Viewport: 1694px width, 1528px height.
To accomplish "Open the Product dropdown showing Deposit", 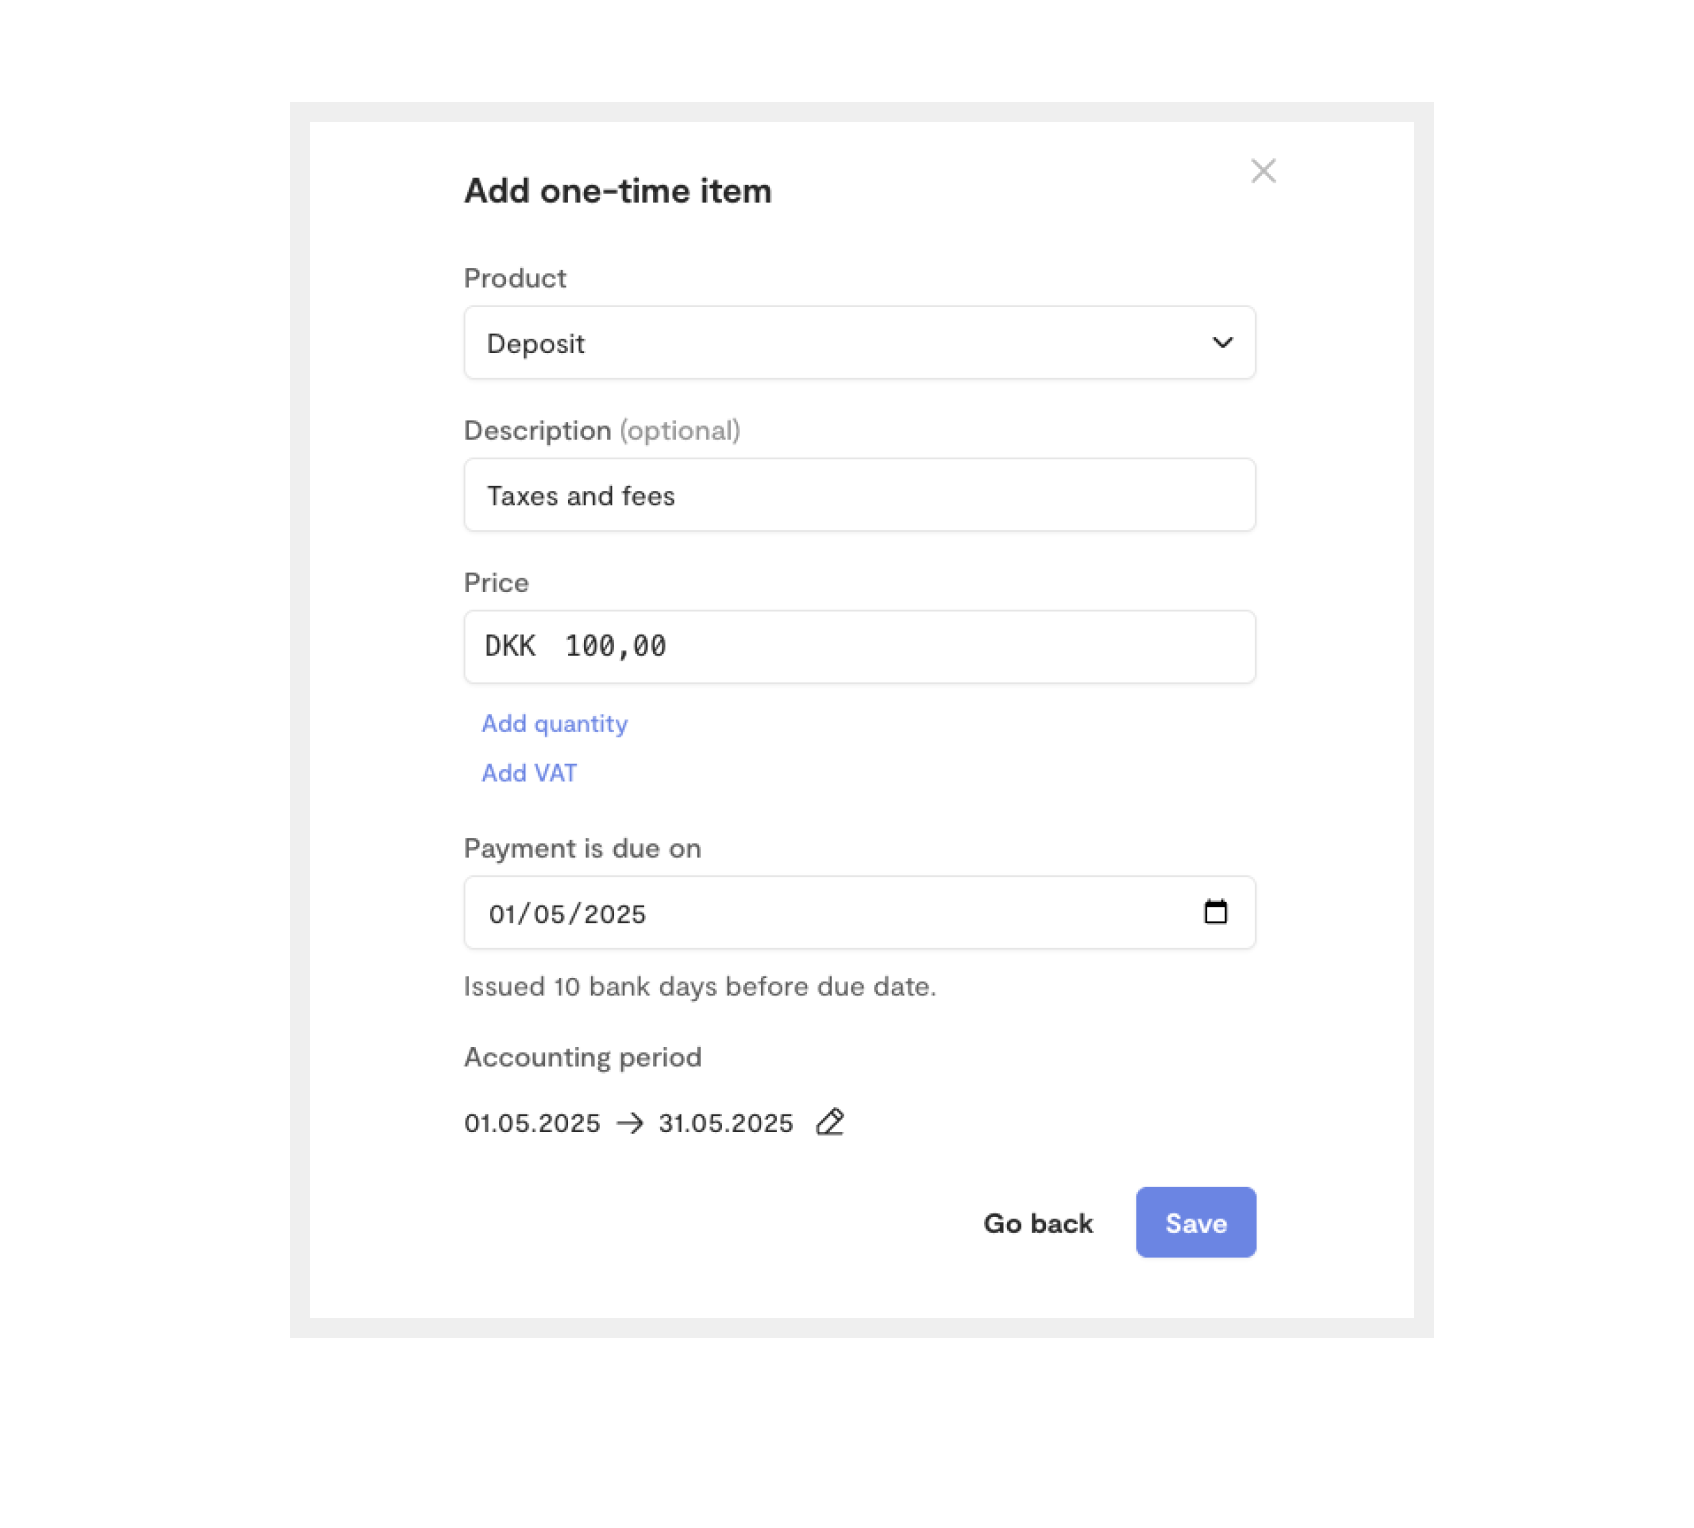I will click(859, 343).
